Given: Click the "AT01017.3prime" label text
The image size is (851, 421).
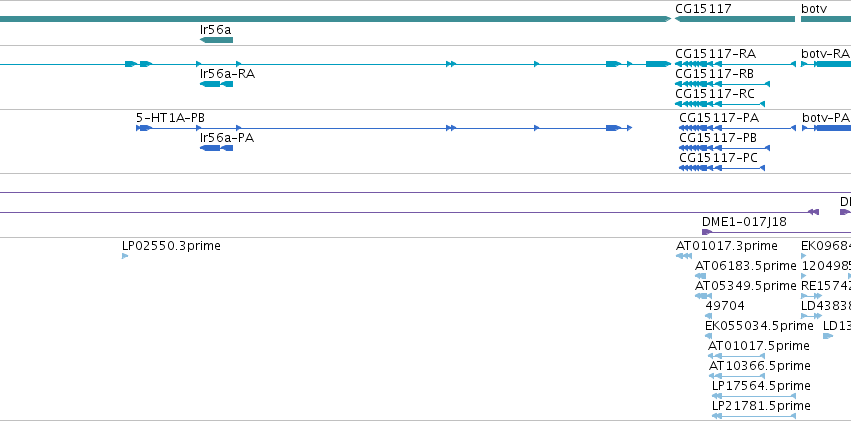Looking at the screenshot, I should pos(727,246).
